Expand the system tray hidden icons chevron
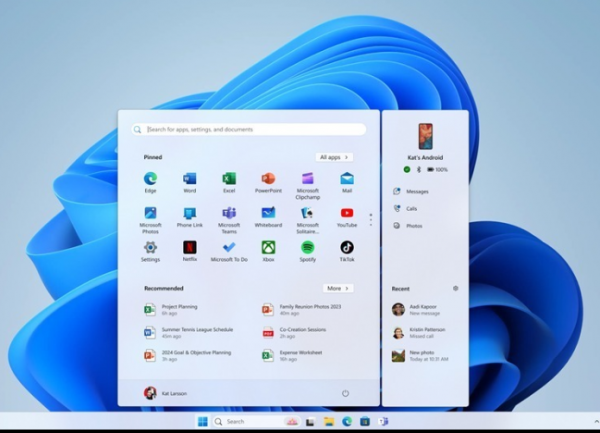 597,422
